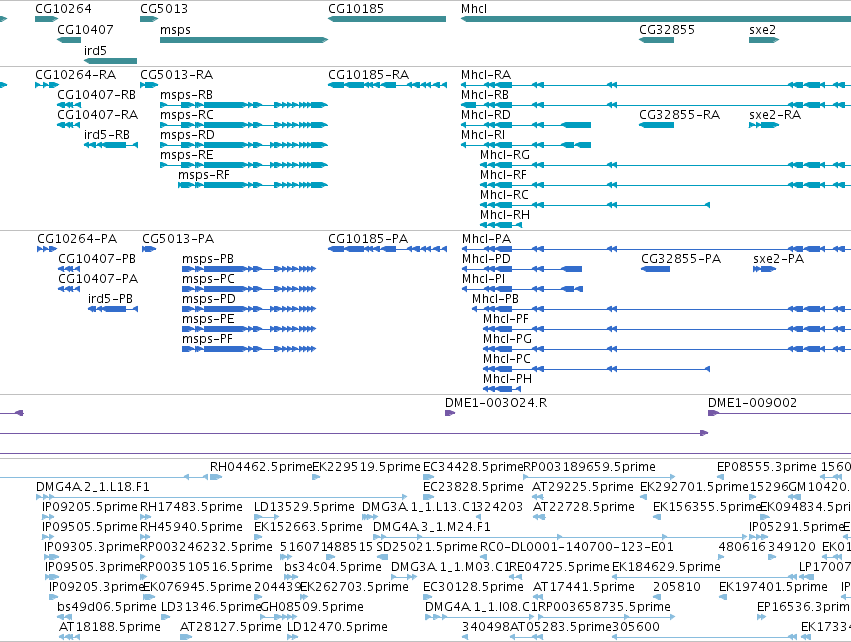Select protein CG10407-PB
Screen dimensions: 851x642
point(69,269)
